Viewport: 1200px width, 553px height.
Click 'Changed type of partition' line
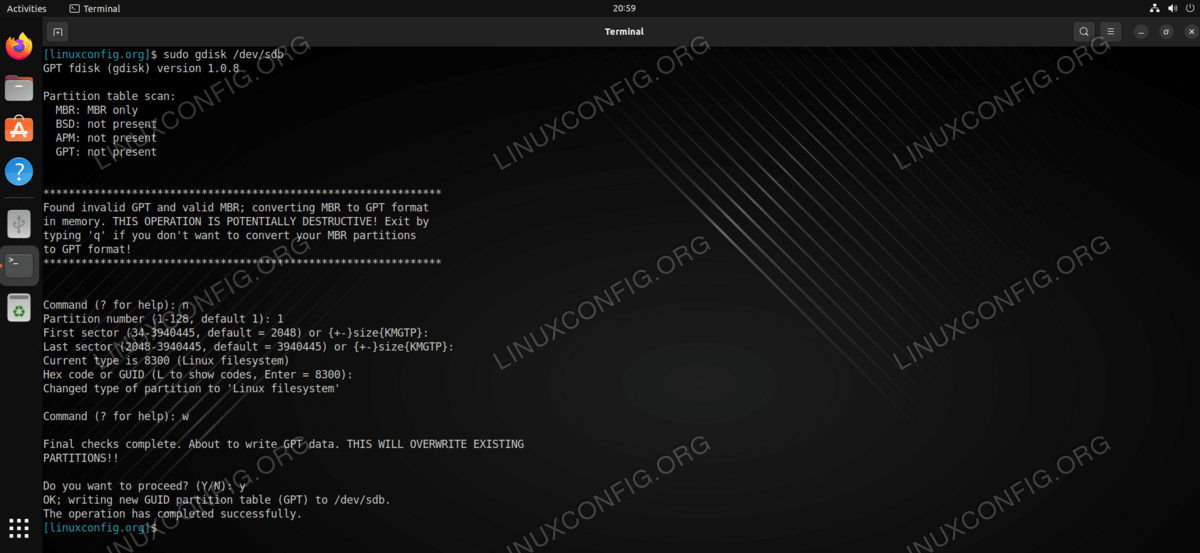(x=191, y=388)
